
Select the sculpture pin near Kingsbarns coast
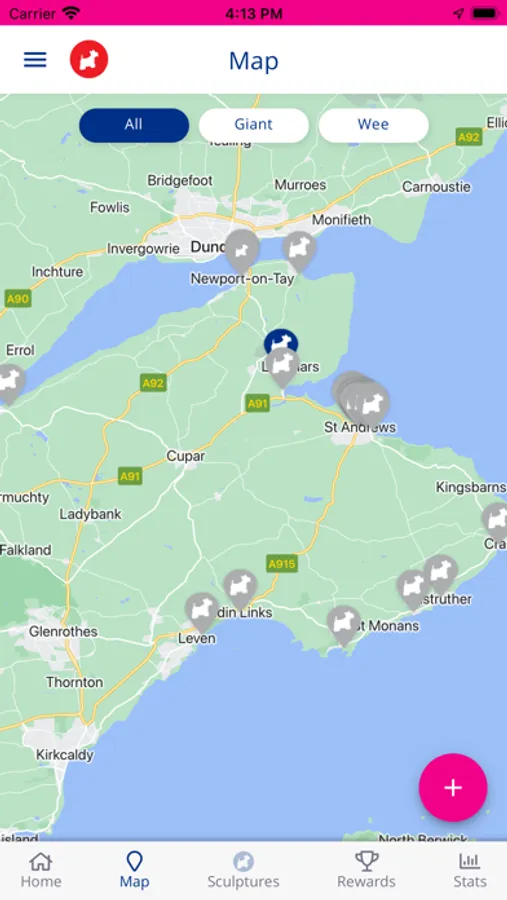click(x=496, y=521)
